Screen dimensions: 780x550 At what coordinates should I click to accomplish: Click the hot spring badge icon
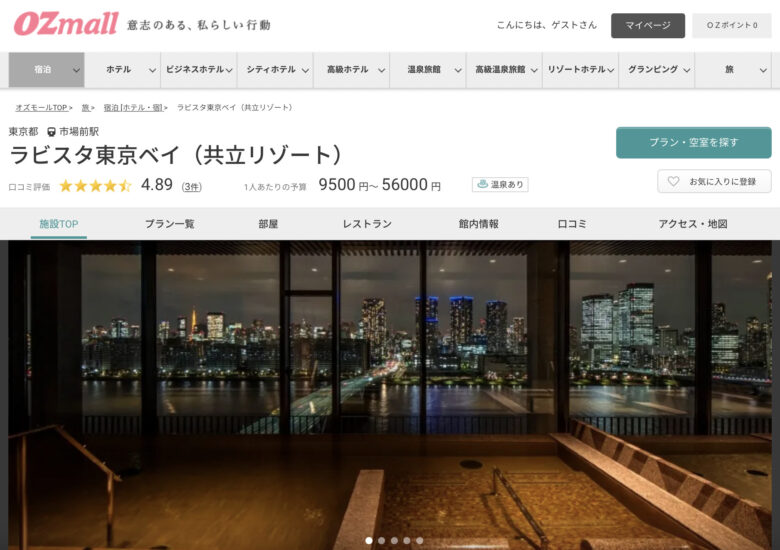click(x=482, y=184)
